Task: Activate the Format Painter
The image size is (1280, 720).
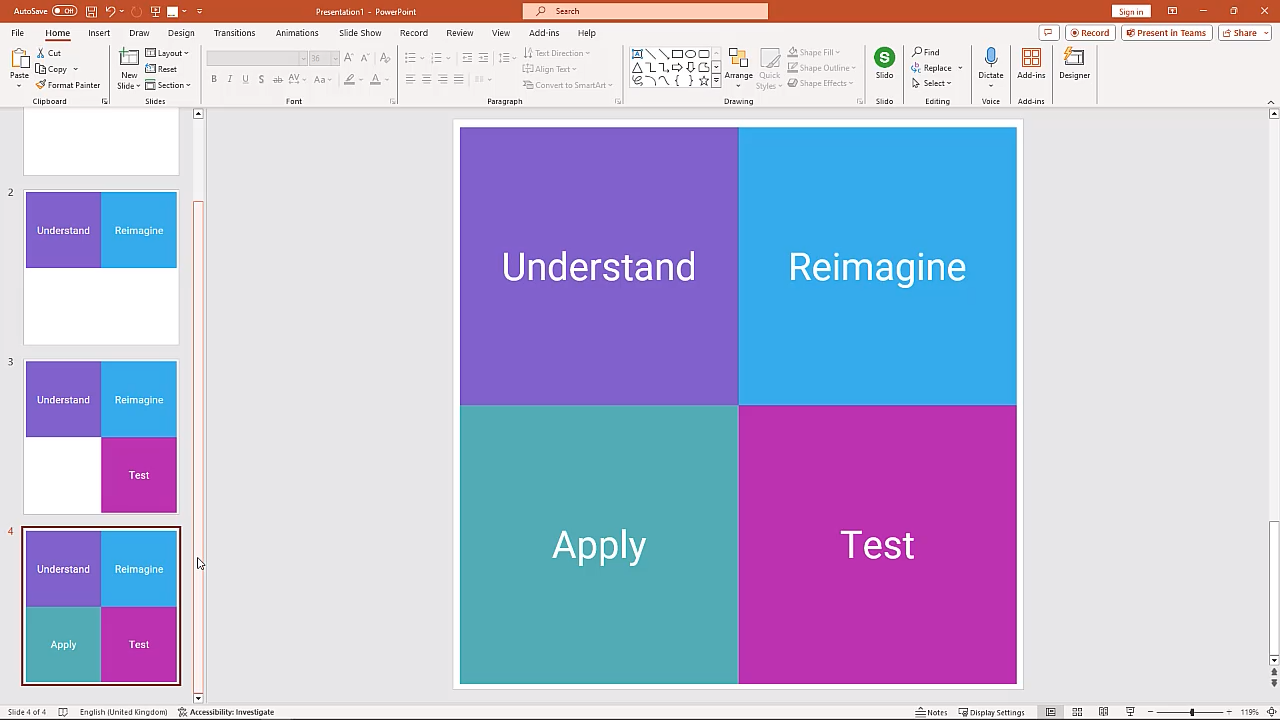Action: (68, 85)
